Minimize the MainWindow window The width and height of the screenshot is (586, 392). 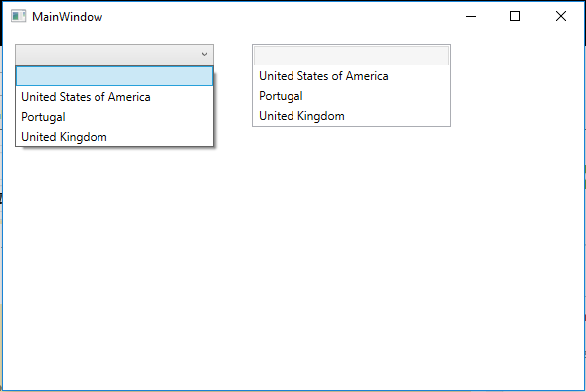click(x=471, y=16)
